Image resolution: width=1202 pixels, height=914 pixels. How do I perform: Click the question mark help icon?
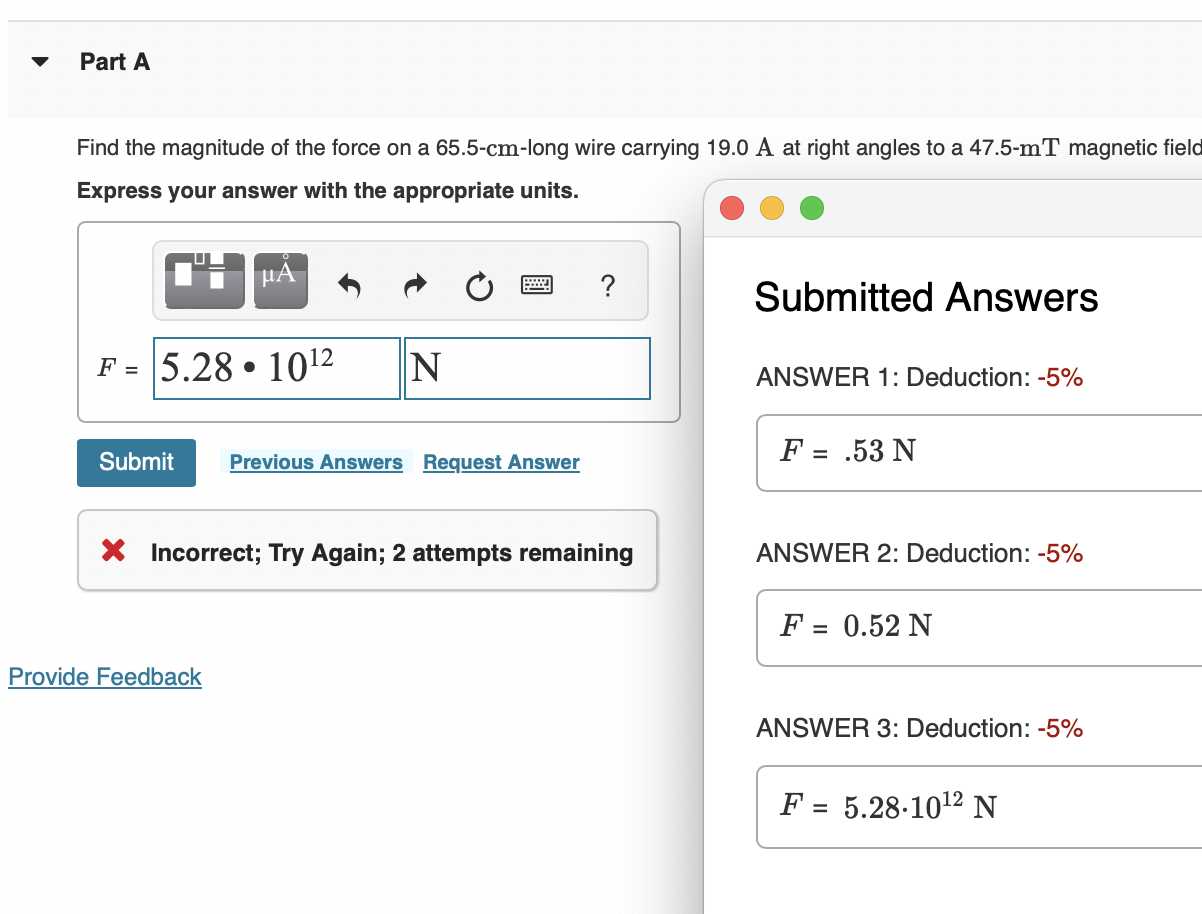coord(607,287)
